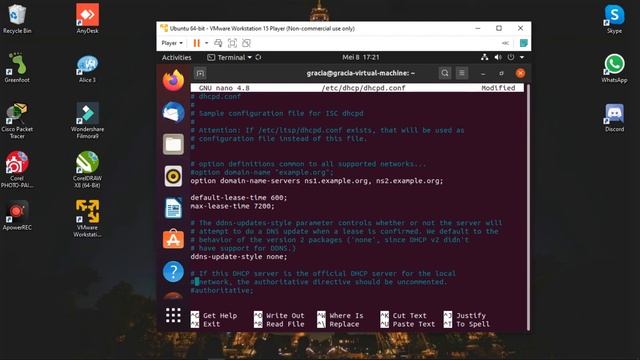Click the 'Where Is' nano shortcut label
The height and width of the screenshot is (360, 640).
coord(346,316)
